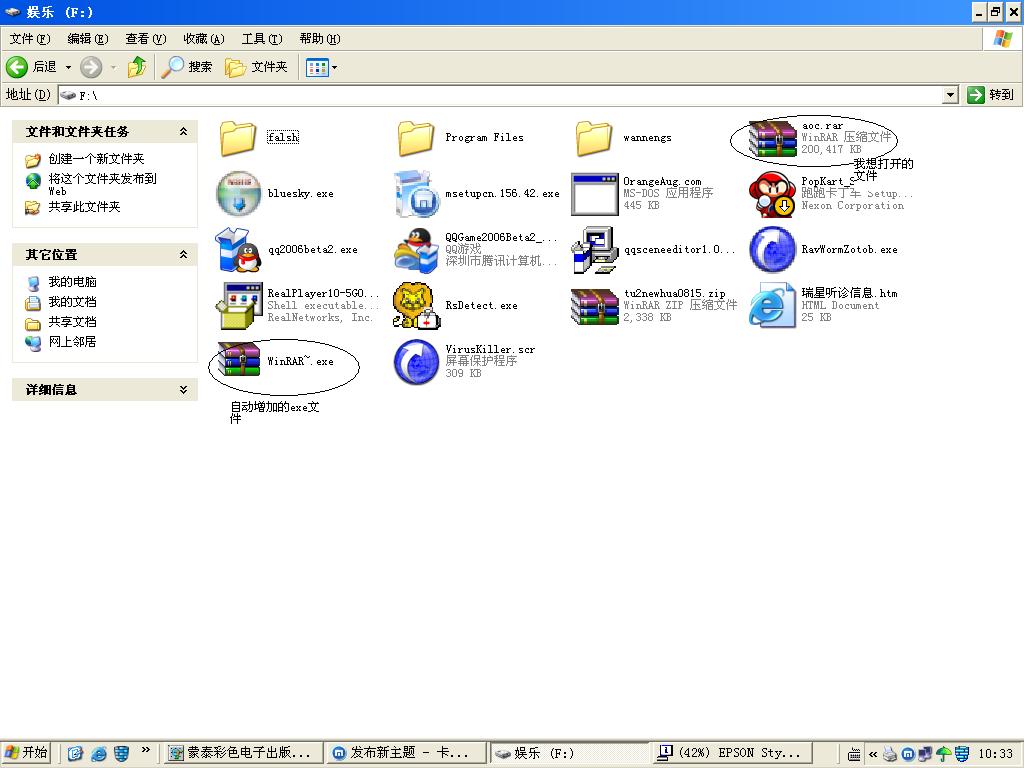
Task: Click the 开始 Start button on taskbar
Action: click(27, 753)
